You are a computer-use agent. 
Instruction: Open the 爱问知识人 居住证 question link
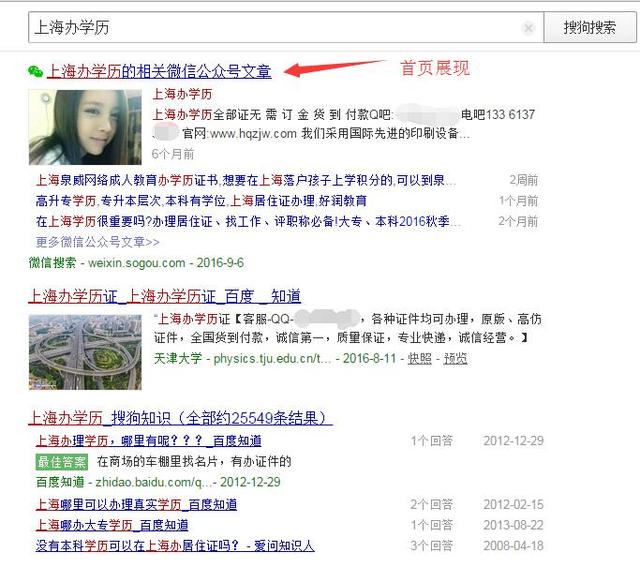pos(175,546)
